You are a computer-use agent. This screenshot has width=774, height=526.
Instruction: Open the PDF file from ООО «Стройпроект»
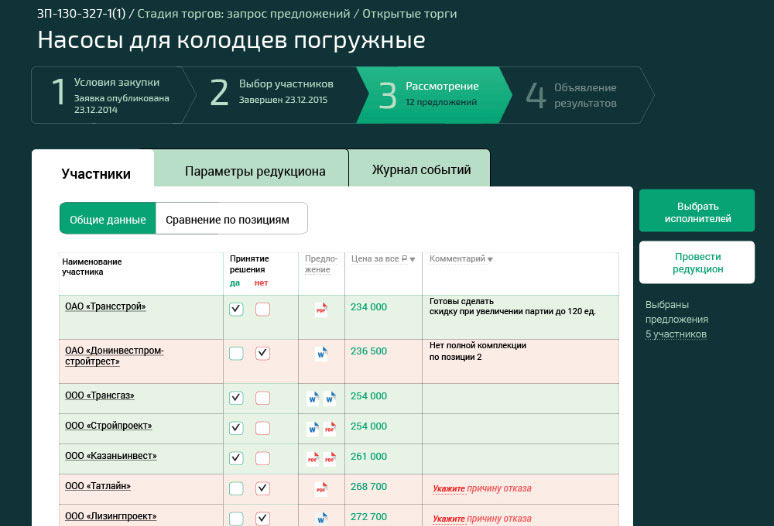329,428
